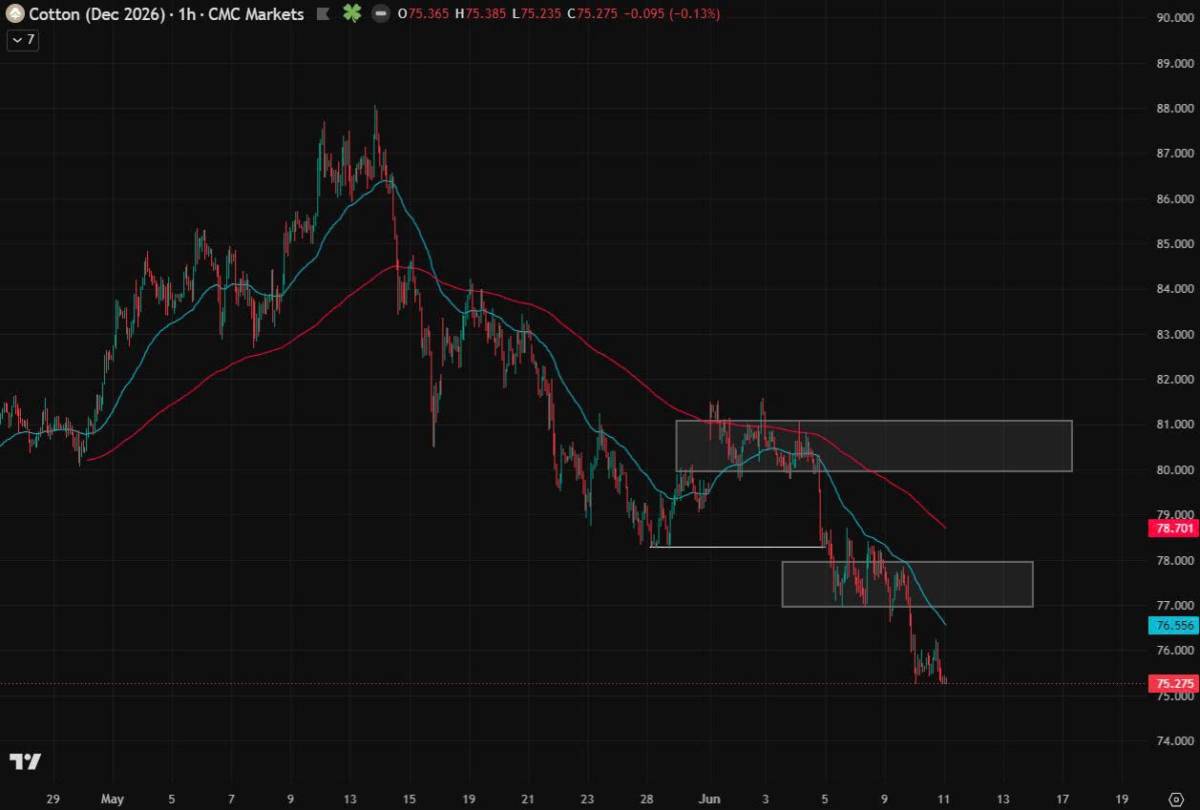Viewport: 1200px width, 810px height.
Task: Select the red 75.275 last price label
Action: click(x=1174, y=684)
